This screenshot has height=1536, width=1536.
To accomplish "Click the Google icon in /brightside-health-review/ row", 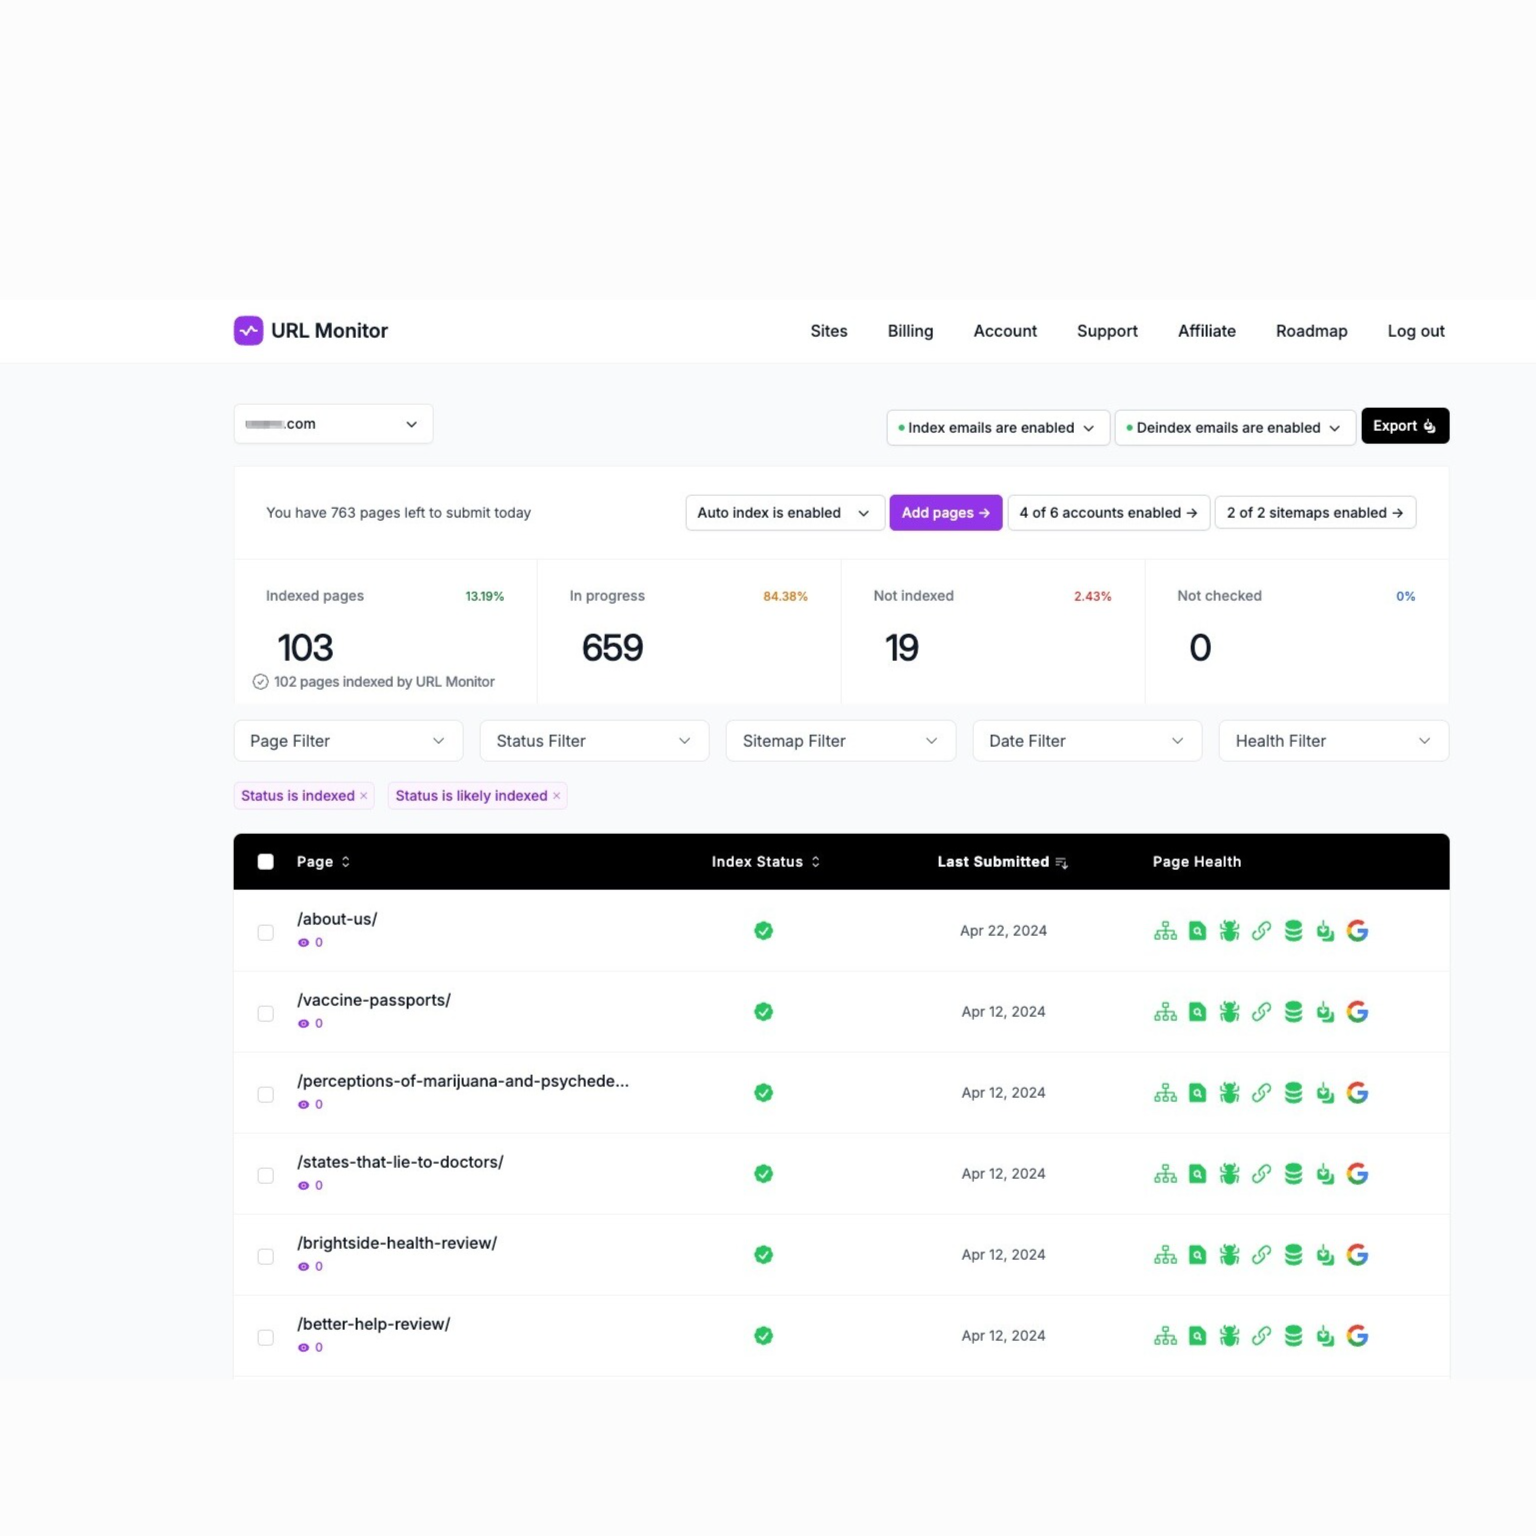I will 1357,1255.
